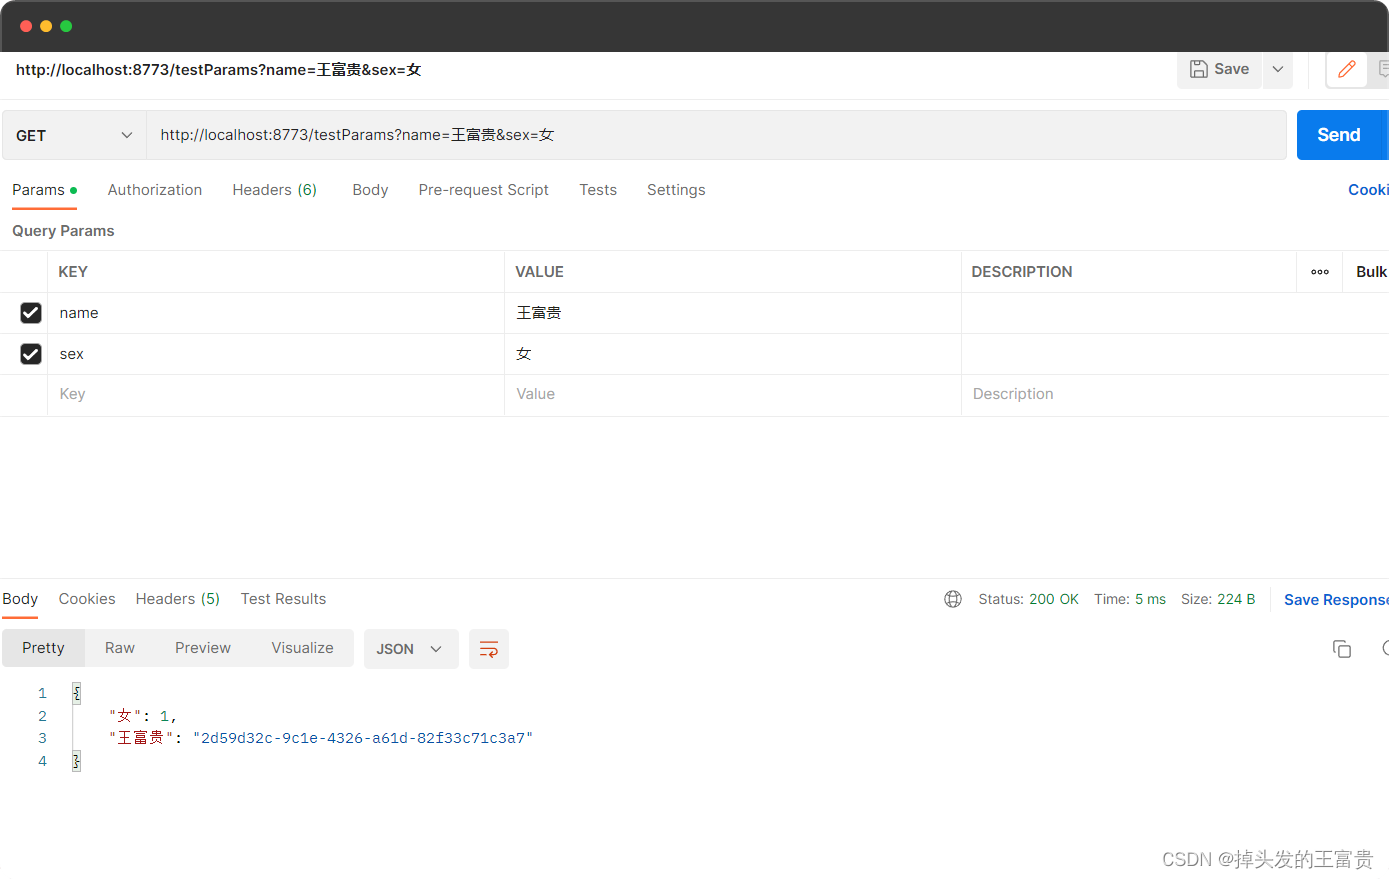Click the Time 5 ms text

tap(1130, 599)
